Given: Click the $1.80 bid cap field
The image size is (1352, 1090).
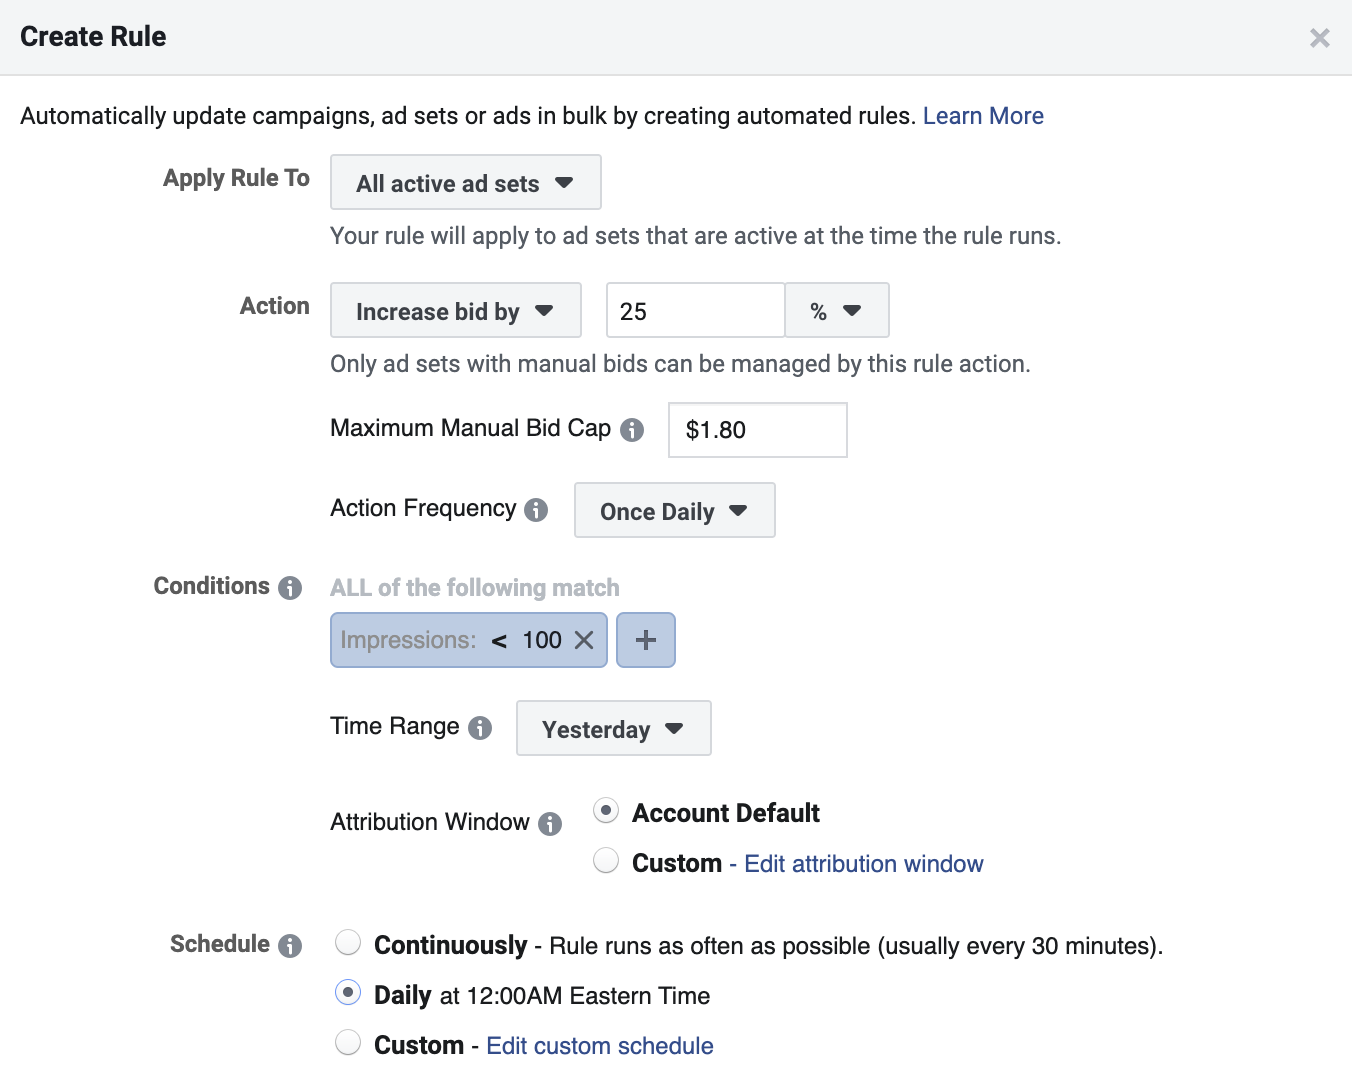Looking at the screenshot, I should pyautogui.click(x=757, y=430).
